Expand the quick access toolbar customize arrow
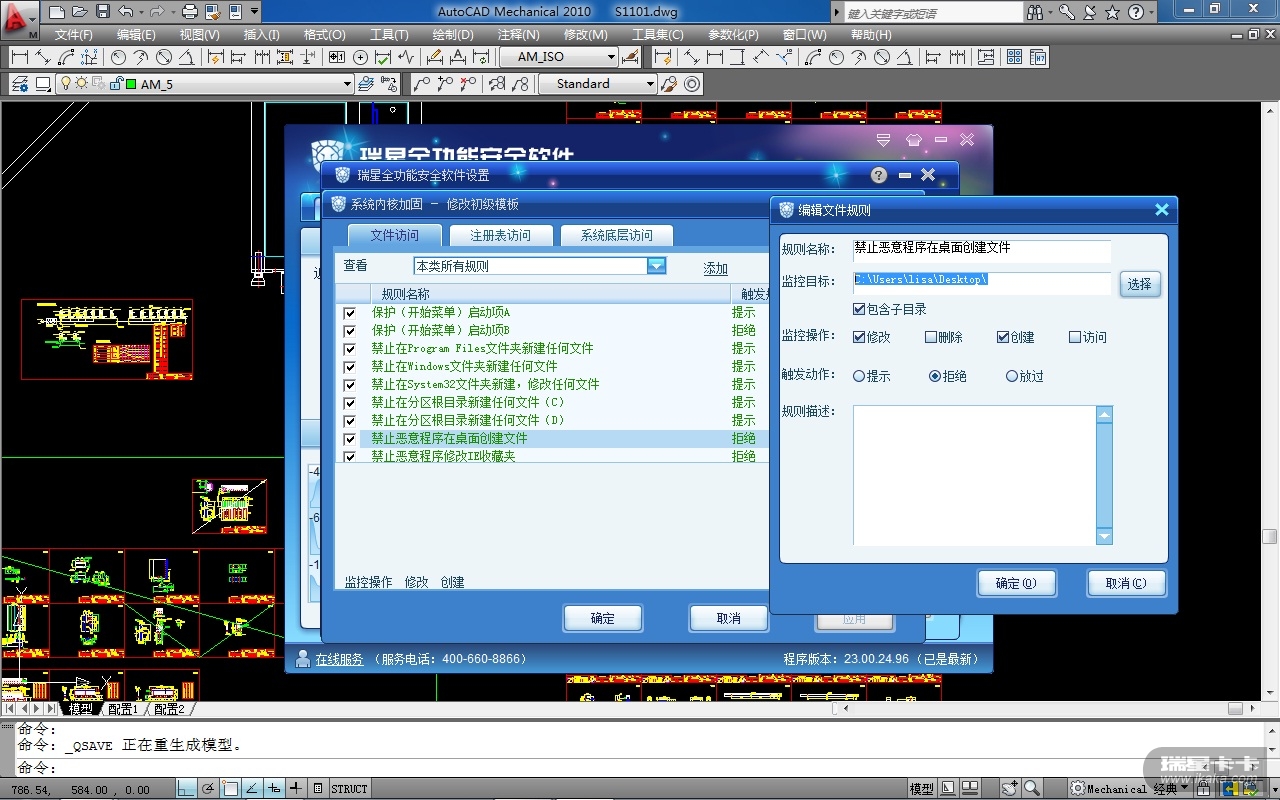Image resolution: width=1280 pixels, height=800 pixels. (x=255, y=12)
